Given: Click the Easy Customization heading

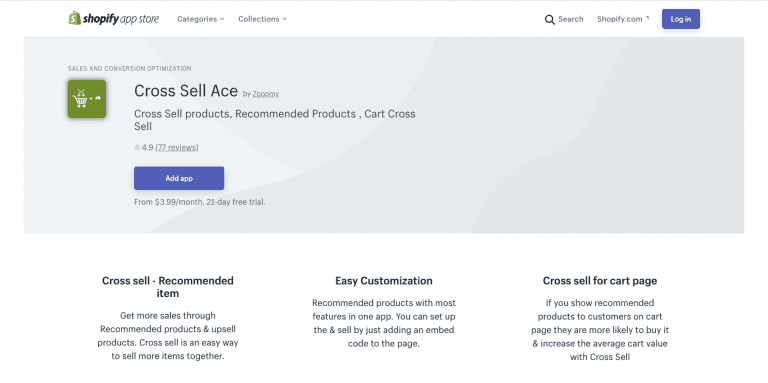Looking at the screenshot, I should [x=384, y=281].
